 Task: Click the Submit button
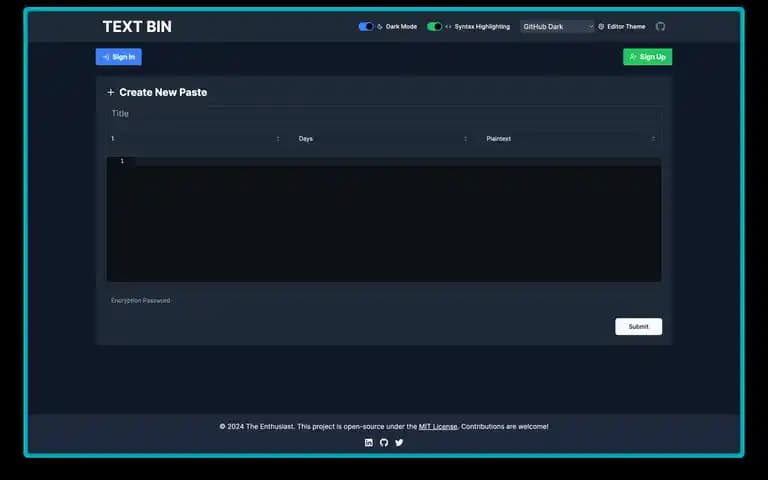pos(638,327)
